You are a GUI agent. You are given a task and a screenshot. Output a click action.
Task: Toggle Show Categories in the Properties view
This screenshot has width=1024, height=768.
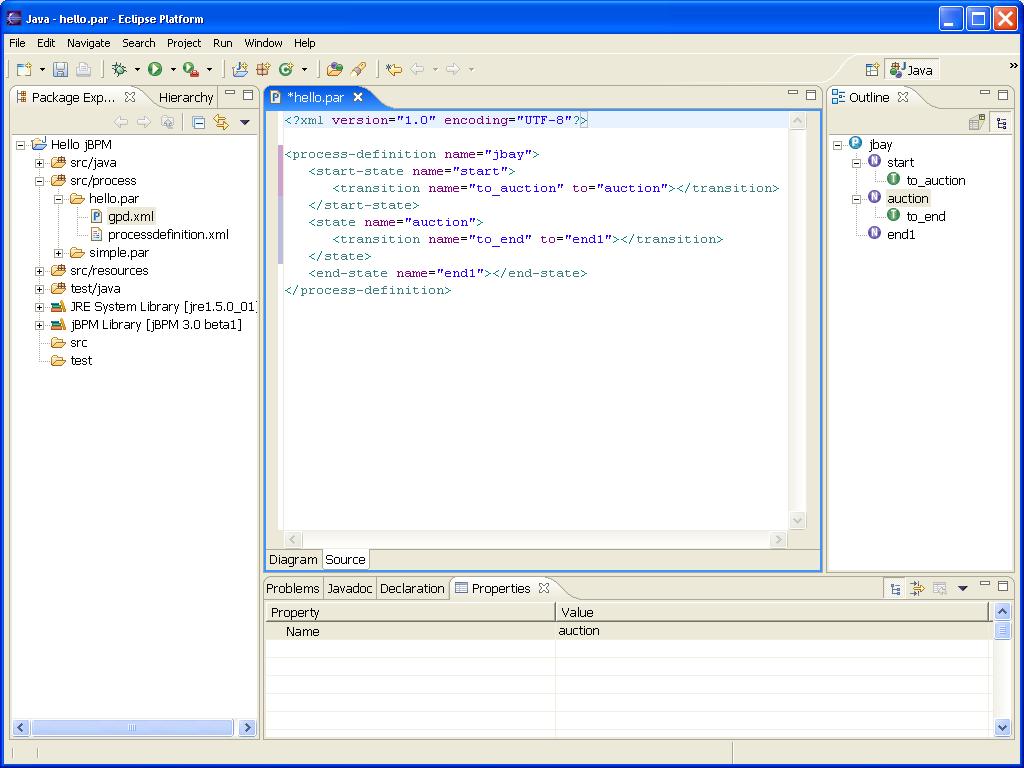(x=895, y=589)
